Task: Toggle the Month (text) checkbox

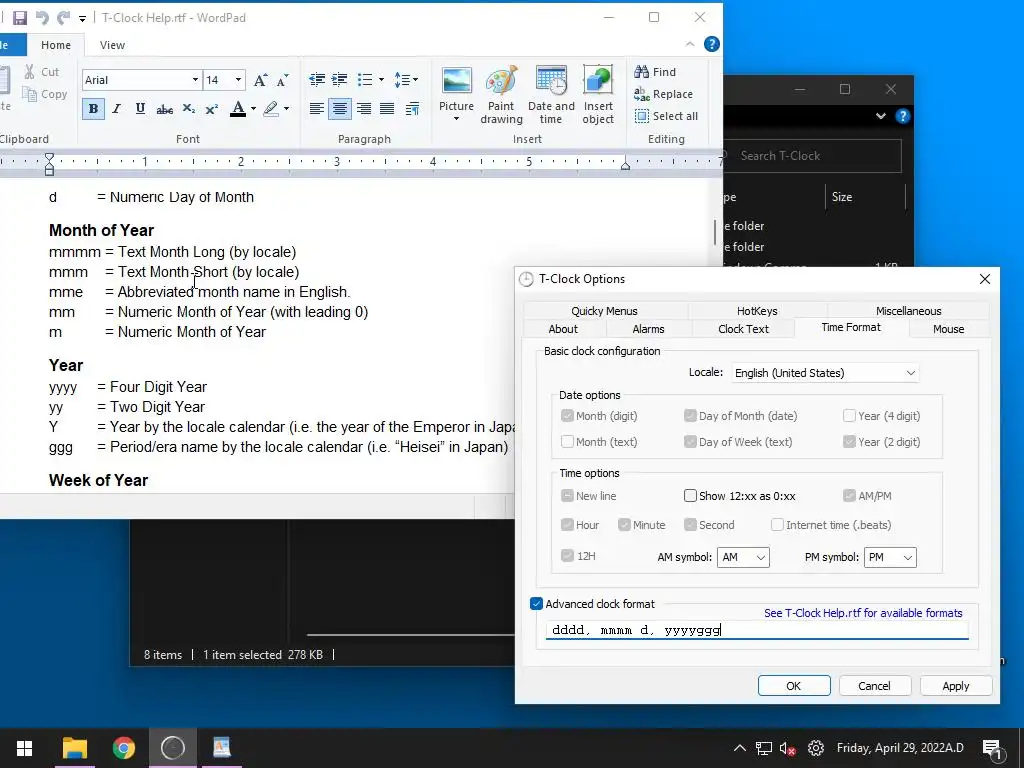Action: pos(567,442)
